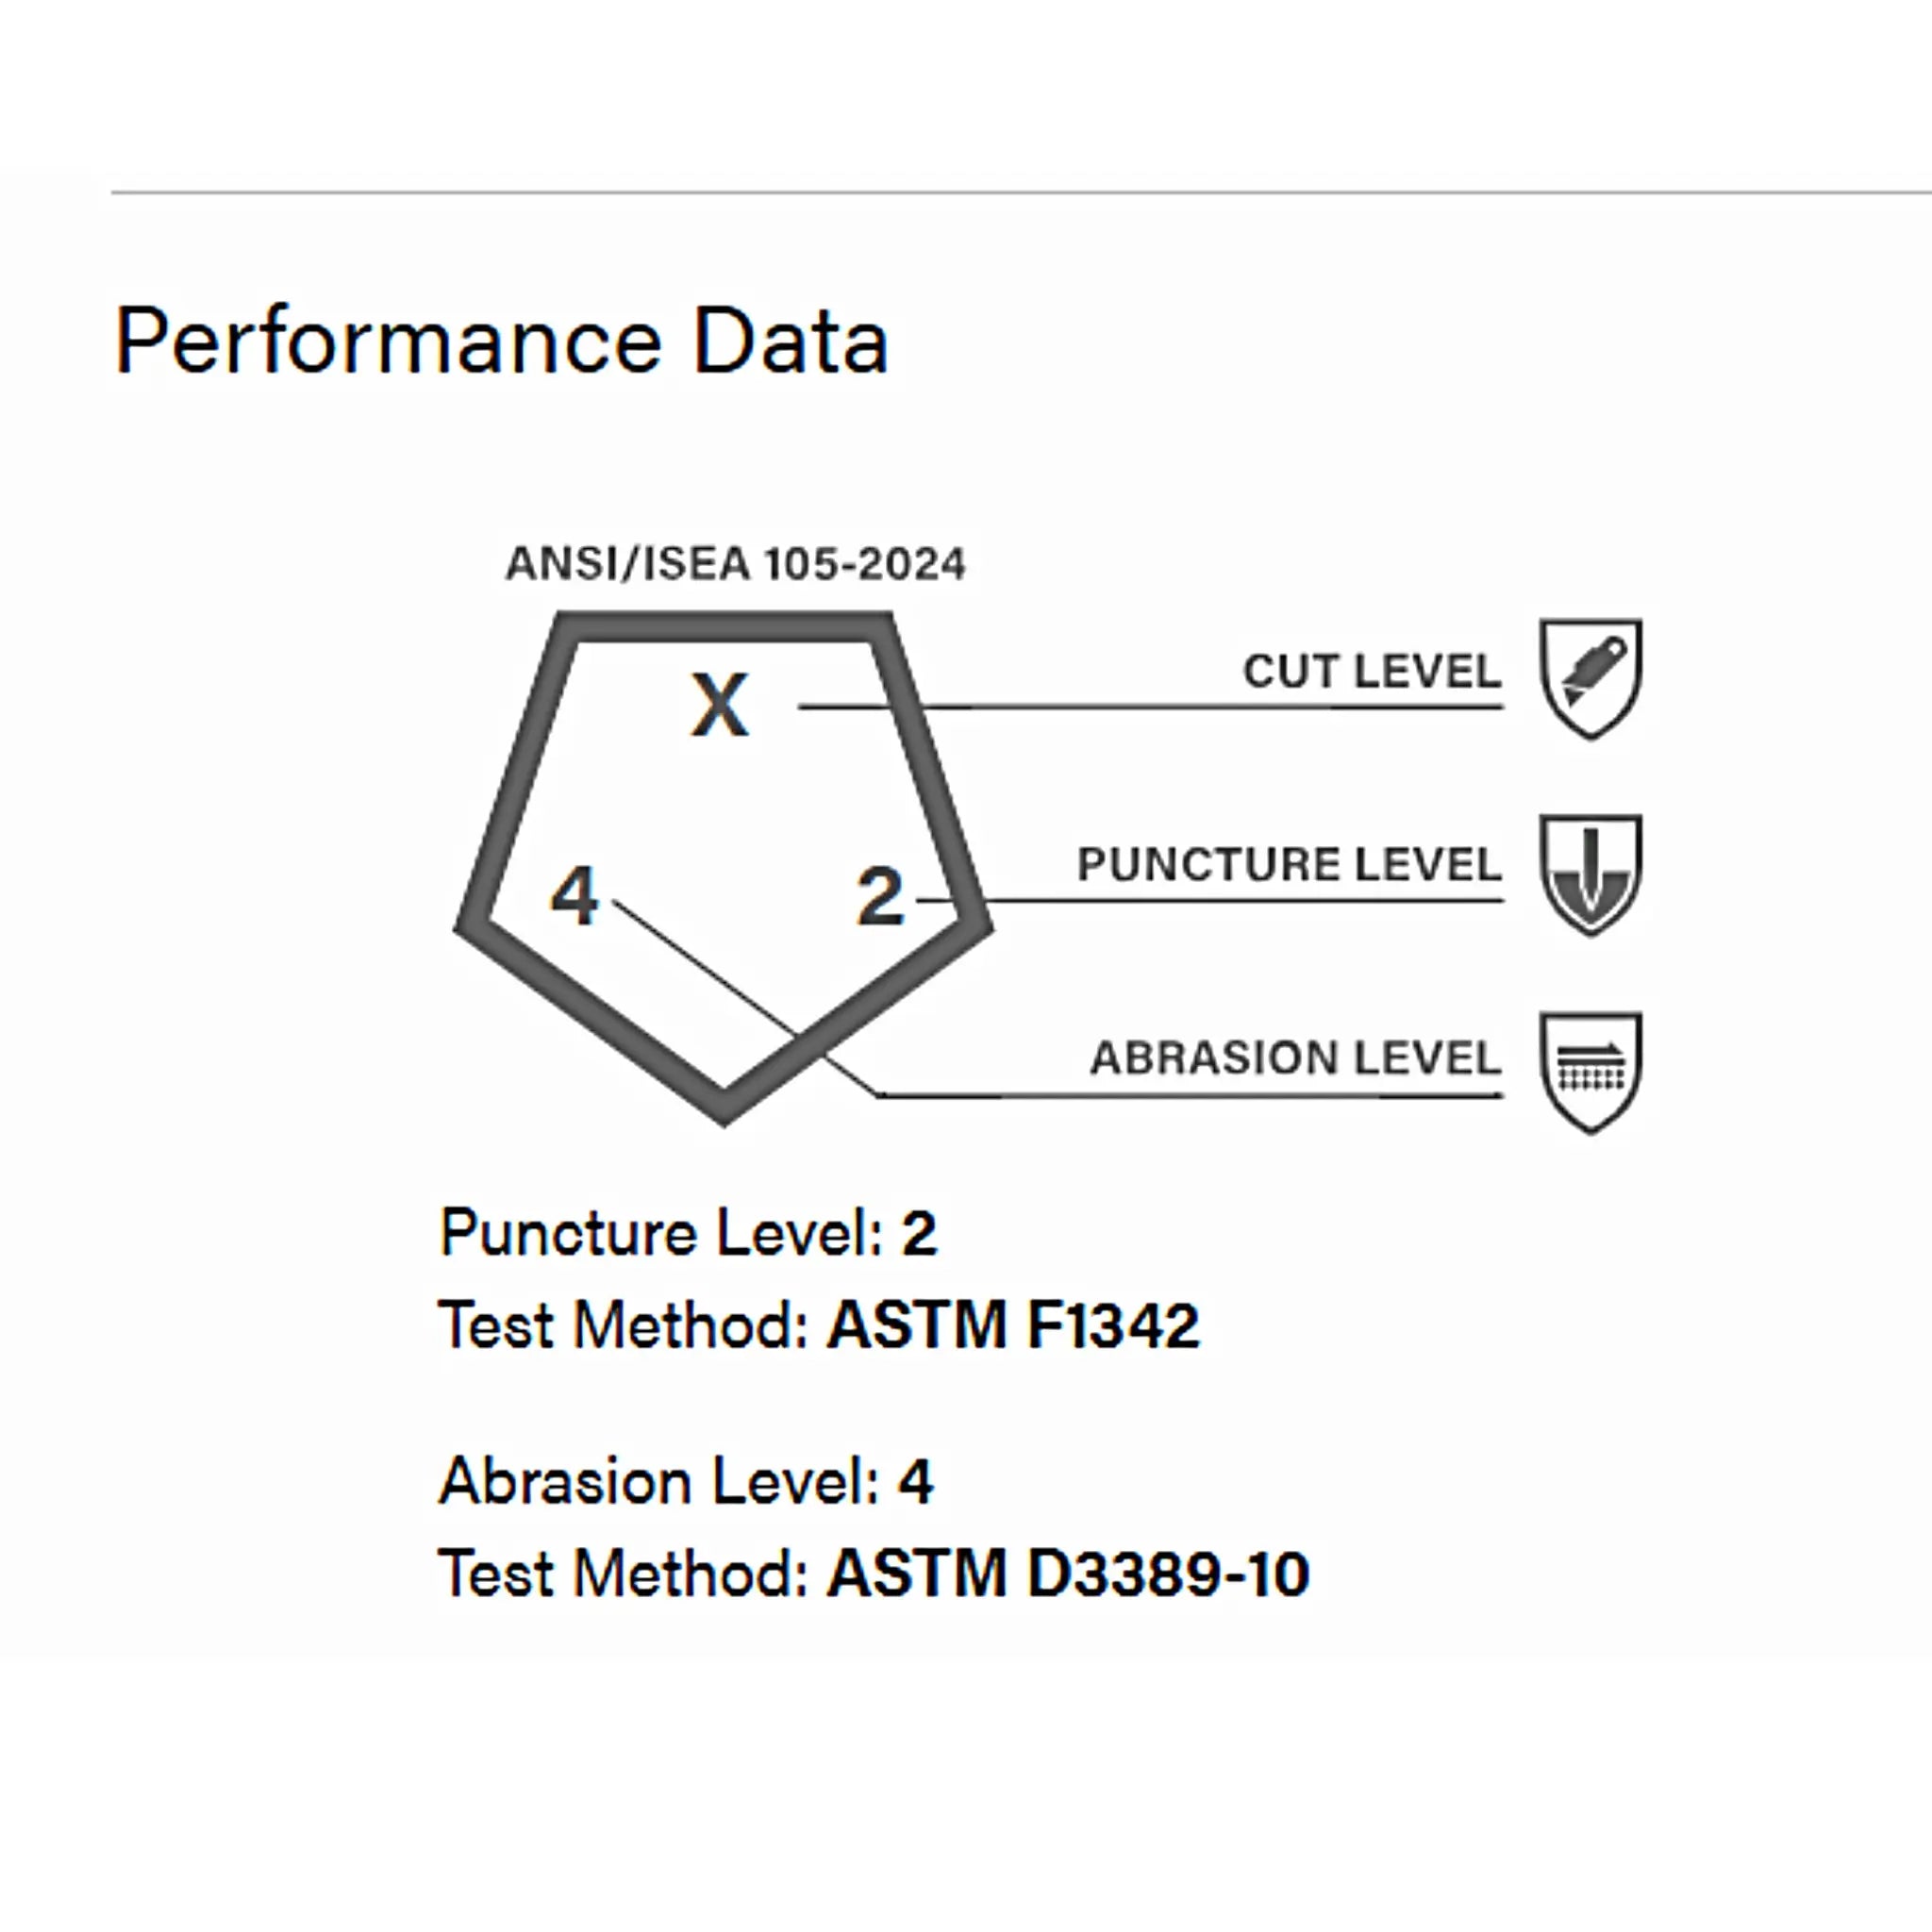Click the bold ASTM D3389-10 text
This screenshot has width=1932, height=1932.
pos(1068,1574)
